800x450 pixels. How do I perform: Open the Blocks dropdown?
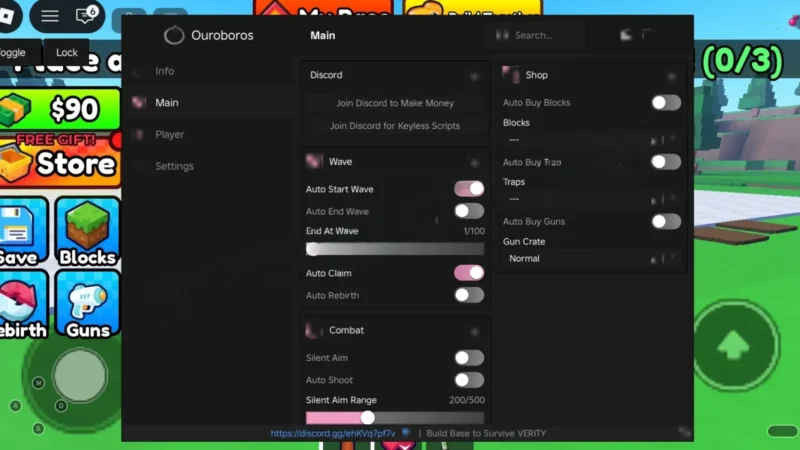(x=592, y=140)
